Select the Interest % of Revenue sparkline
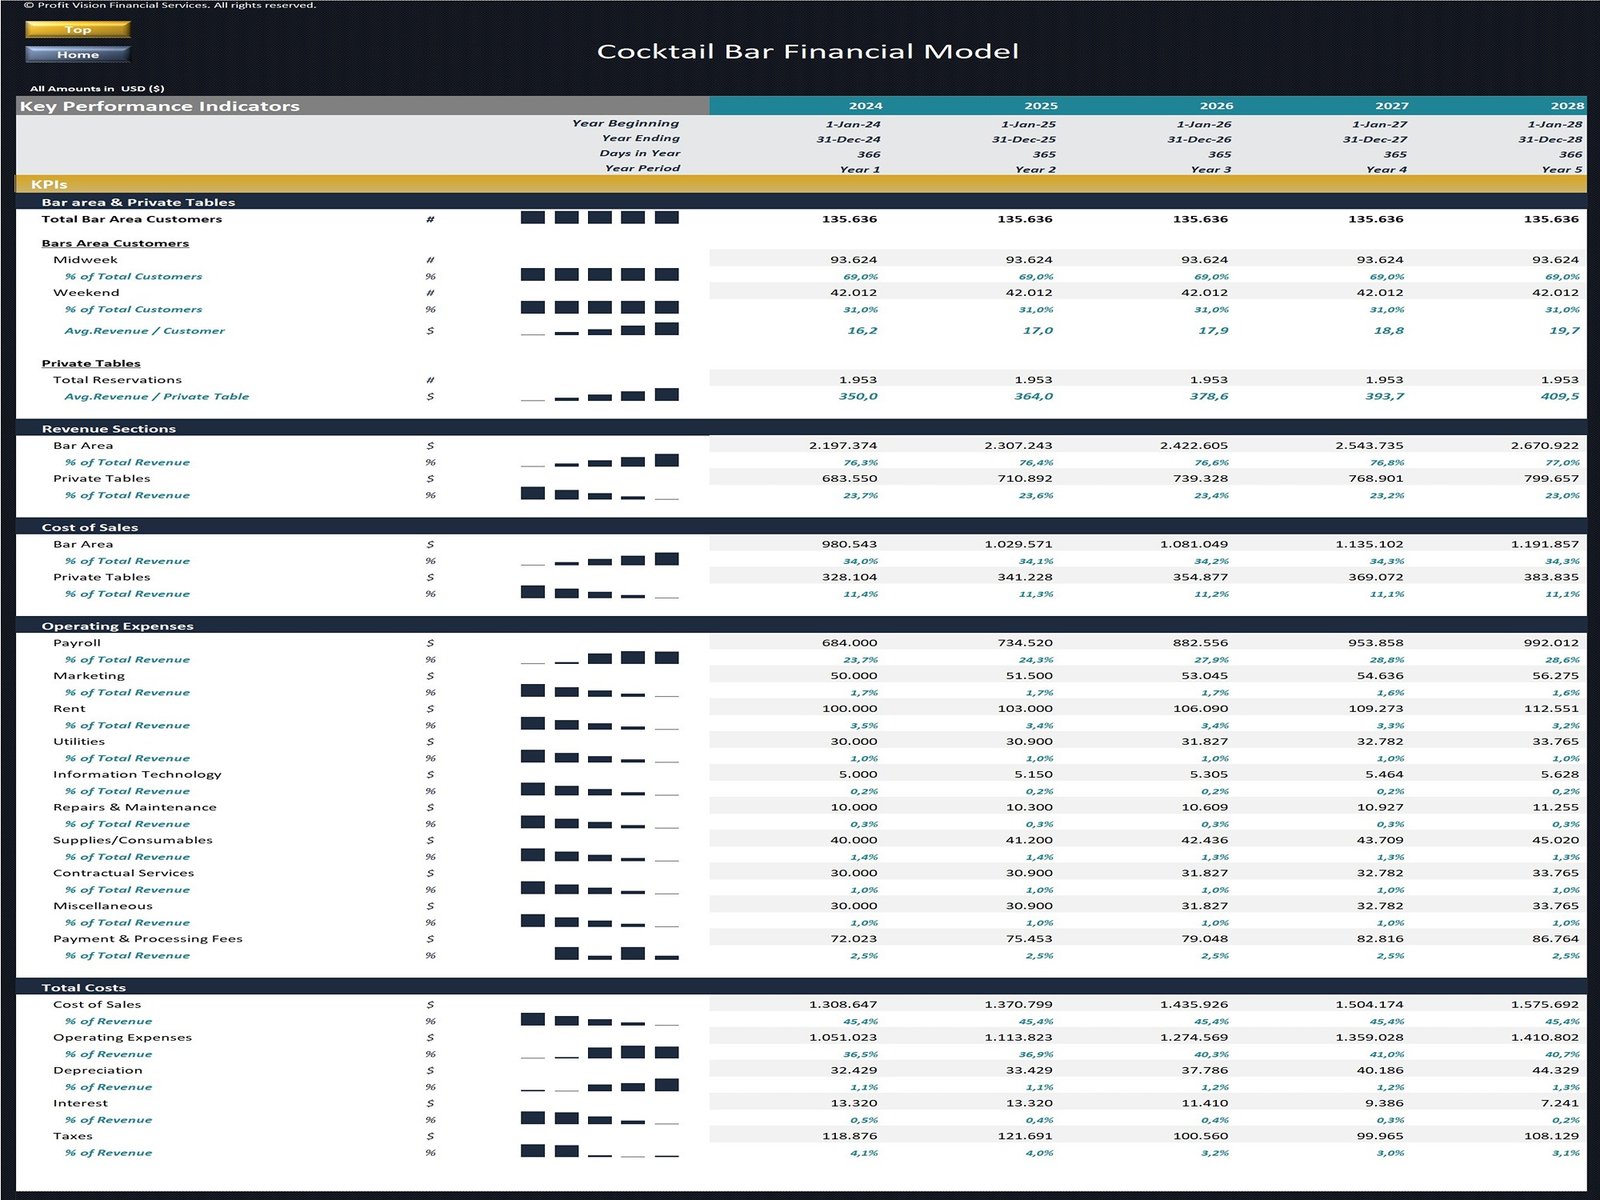1600x1200 pixels. [599, 1119]
